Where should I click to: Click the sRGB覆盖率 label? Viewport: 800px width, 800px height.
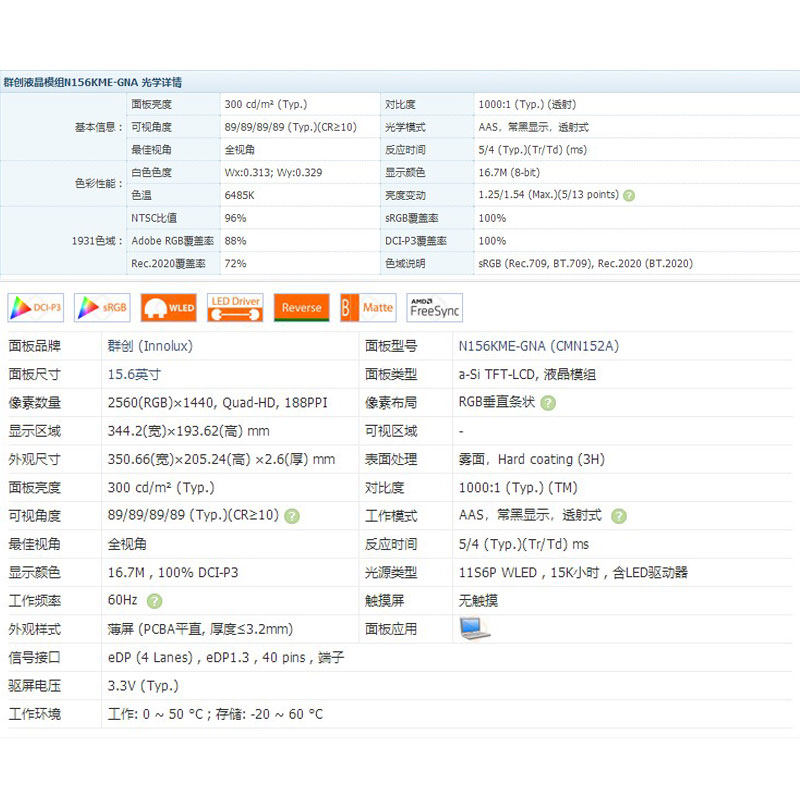pos(411,218)
